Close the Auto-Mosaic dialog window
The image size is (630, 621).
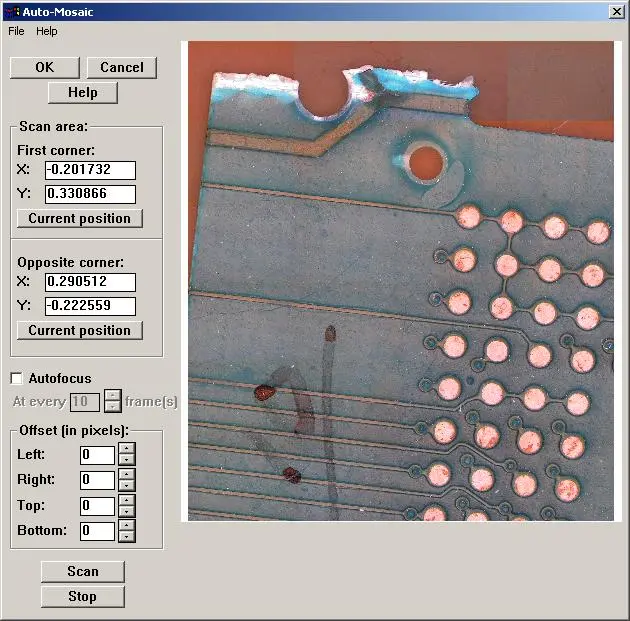click(x=617, y=12)
